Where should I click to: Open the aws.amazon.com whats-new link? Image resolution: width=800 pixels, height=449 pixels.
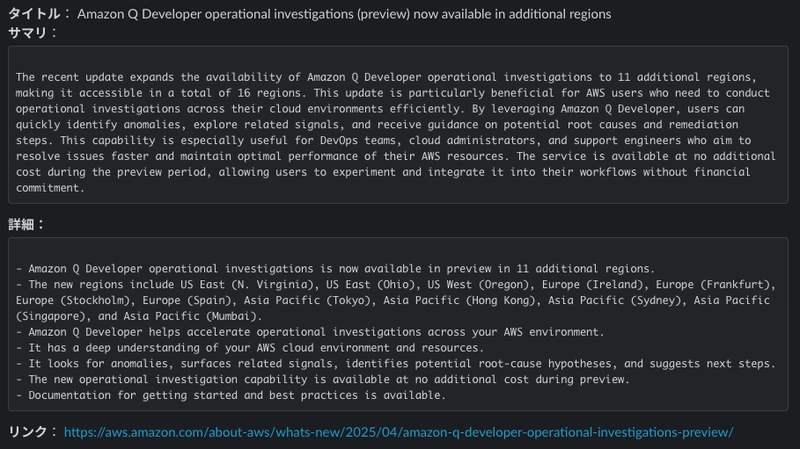pyautogui.click(x=398, y=432)
